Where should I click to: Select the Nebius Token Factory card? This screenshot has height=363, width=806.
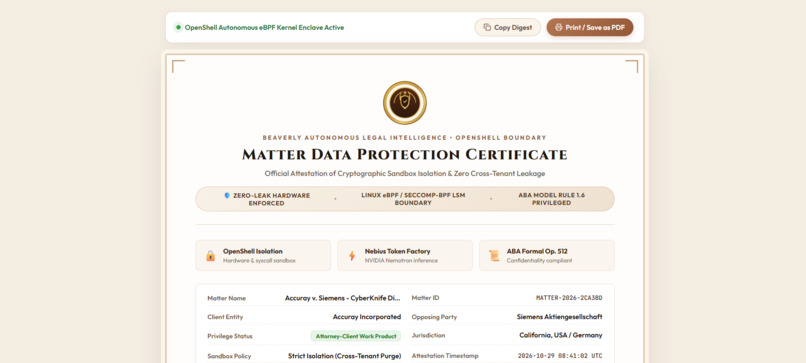[405, 256]
